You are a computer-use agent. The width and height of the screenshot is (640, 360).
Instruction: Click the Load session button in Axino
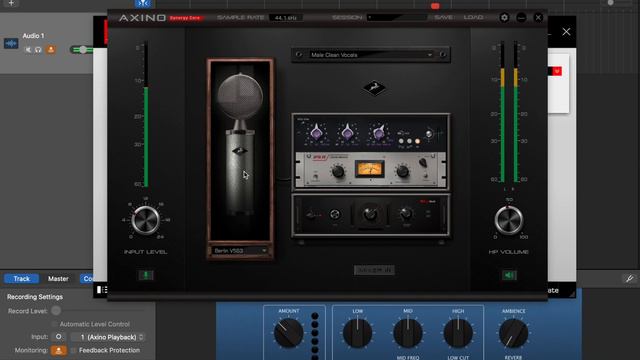pos(473,18)
